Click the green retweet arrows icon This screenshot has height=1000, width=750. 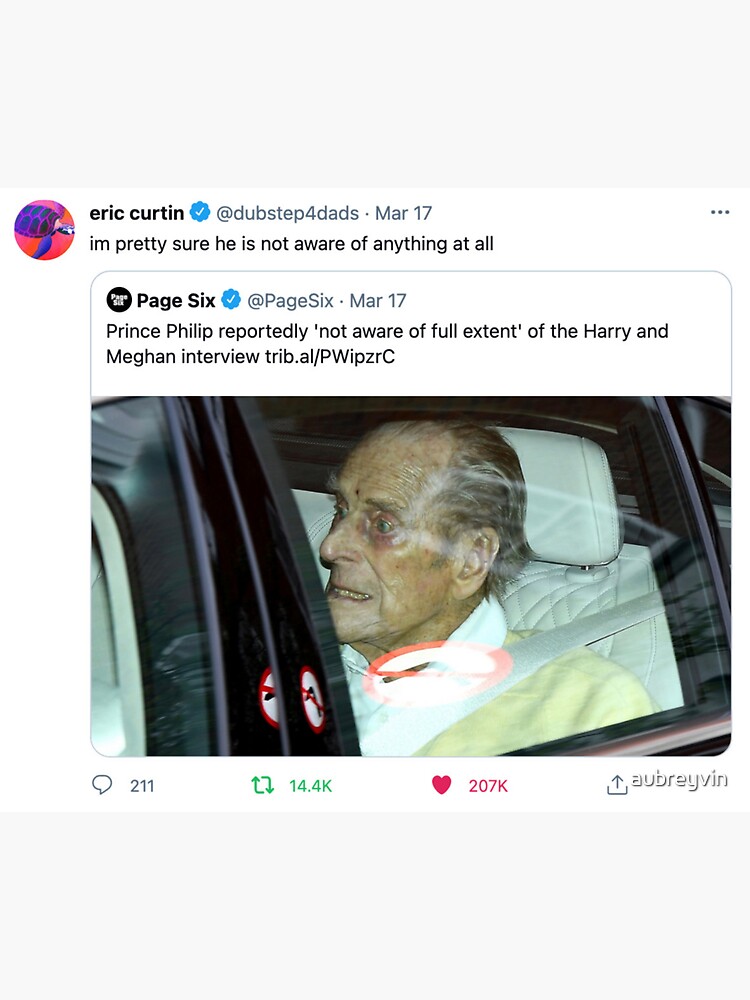263,785
